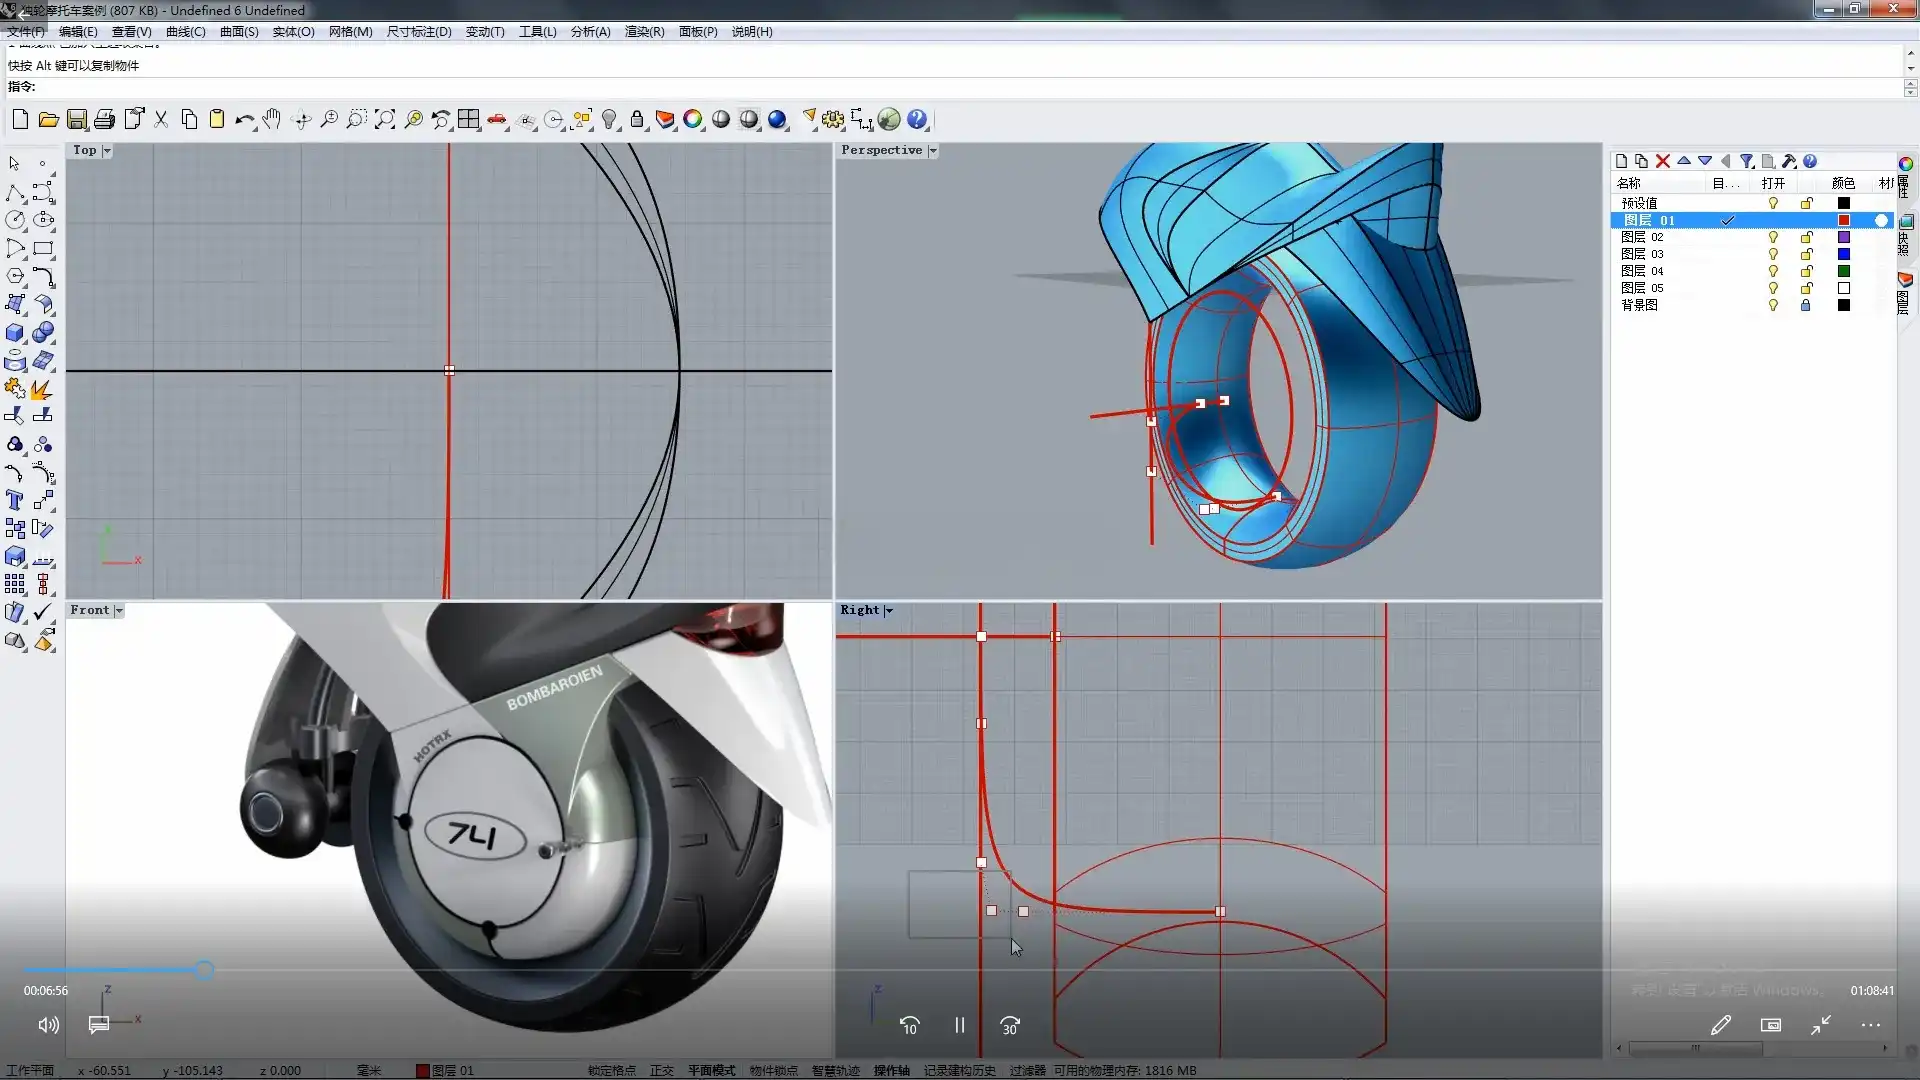This screenshot has height=1080, width=1920.
Task: Click the blue color swatch of 图层 03
Action: click(1844, 254)
